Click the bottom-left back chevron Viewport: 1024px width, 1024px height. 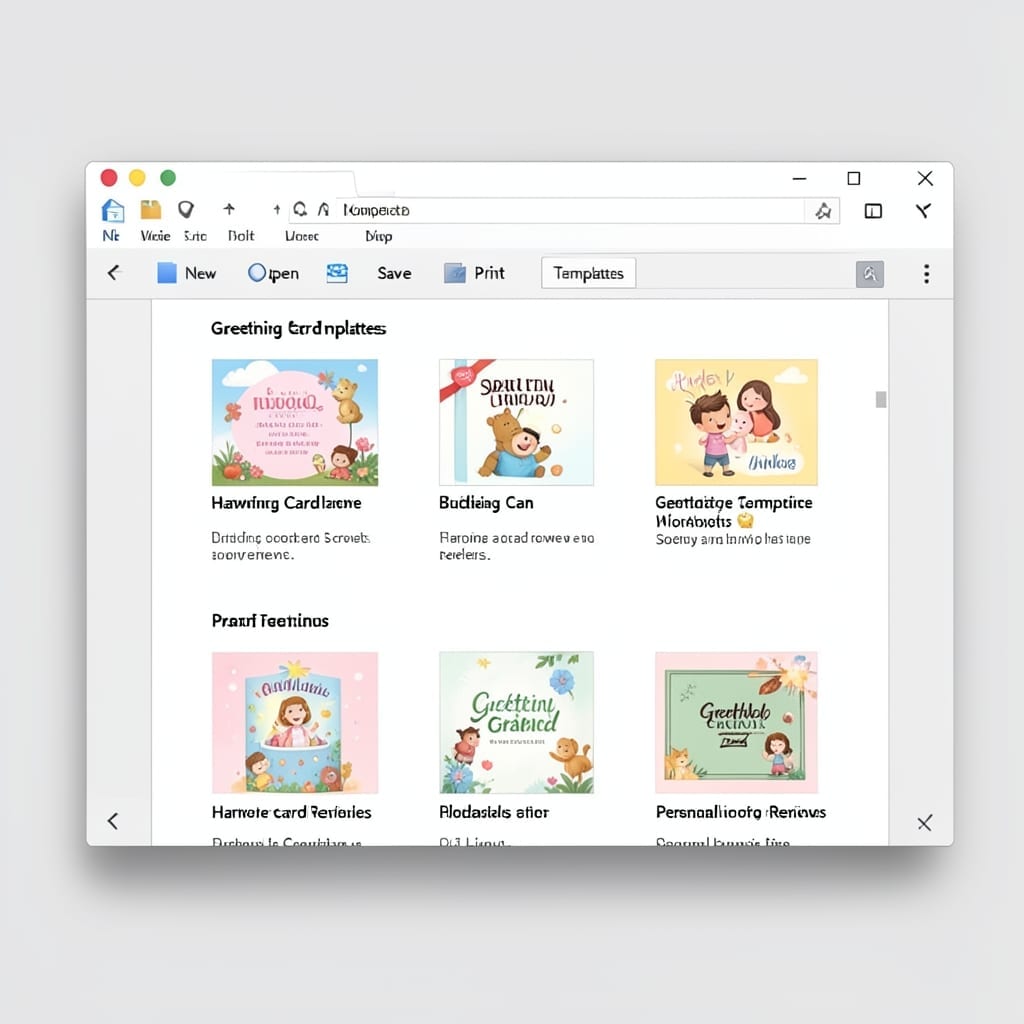(113, 821)
